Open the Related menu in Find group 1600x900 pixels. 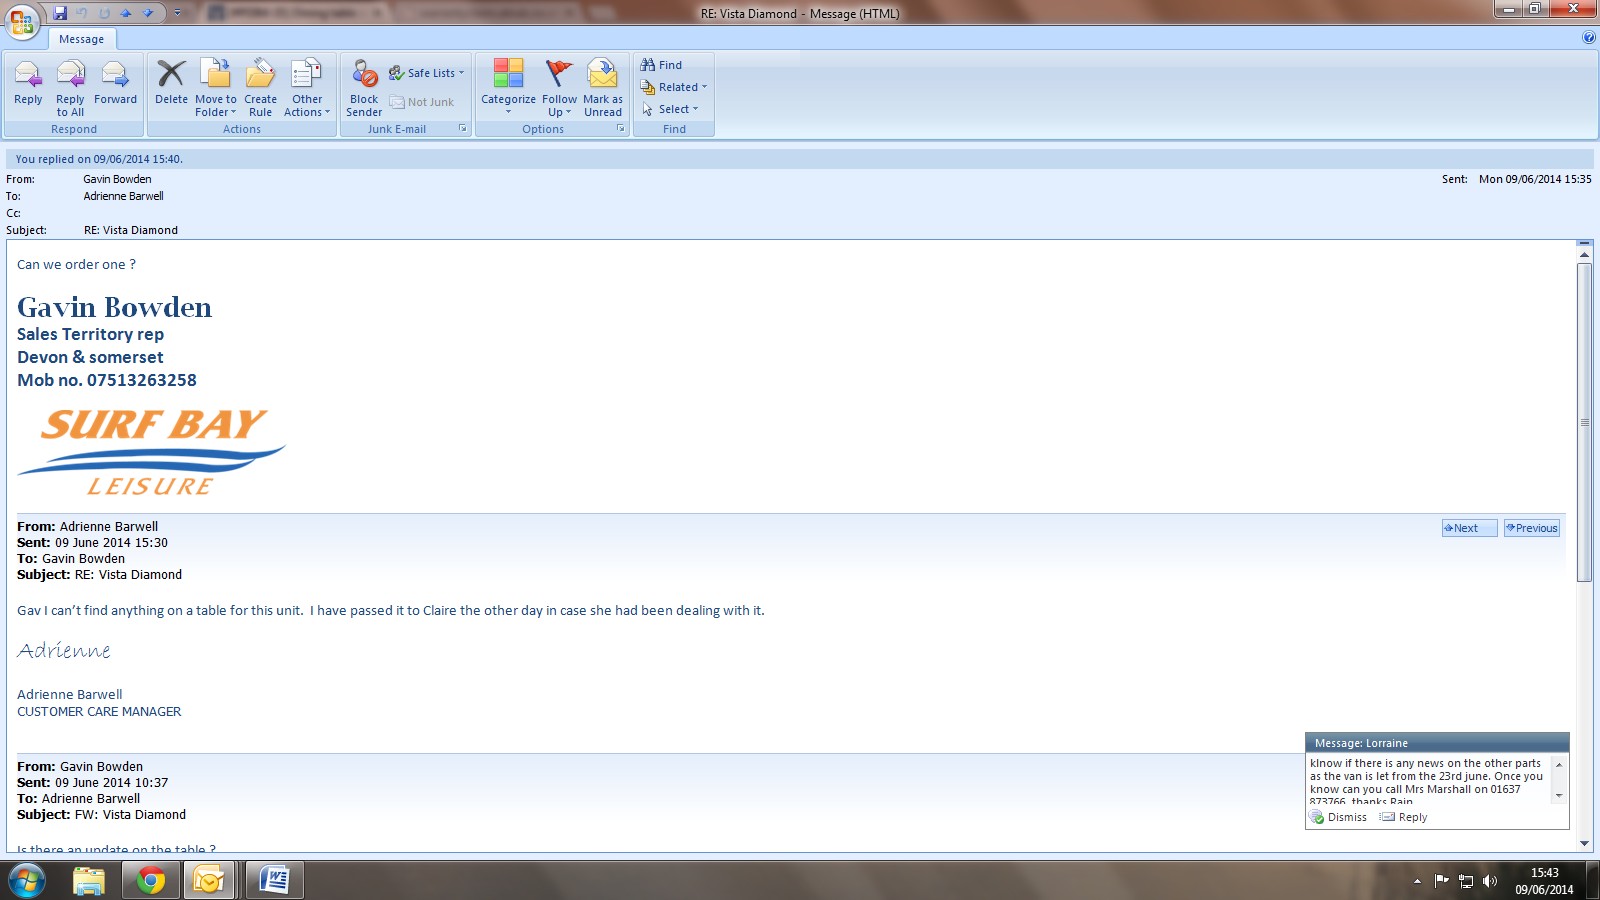pyautogui.click(x=675, y=87)
